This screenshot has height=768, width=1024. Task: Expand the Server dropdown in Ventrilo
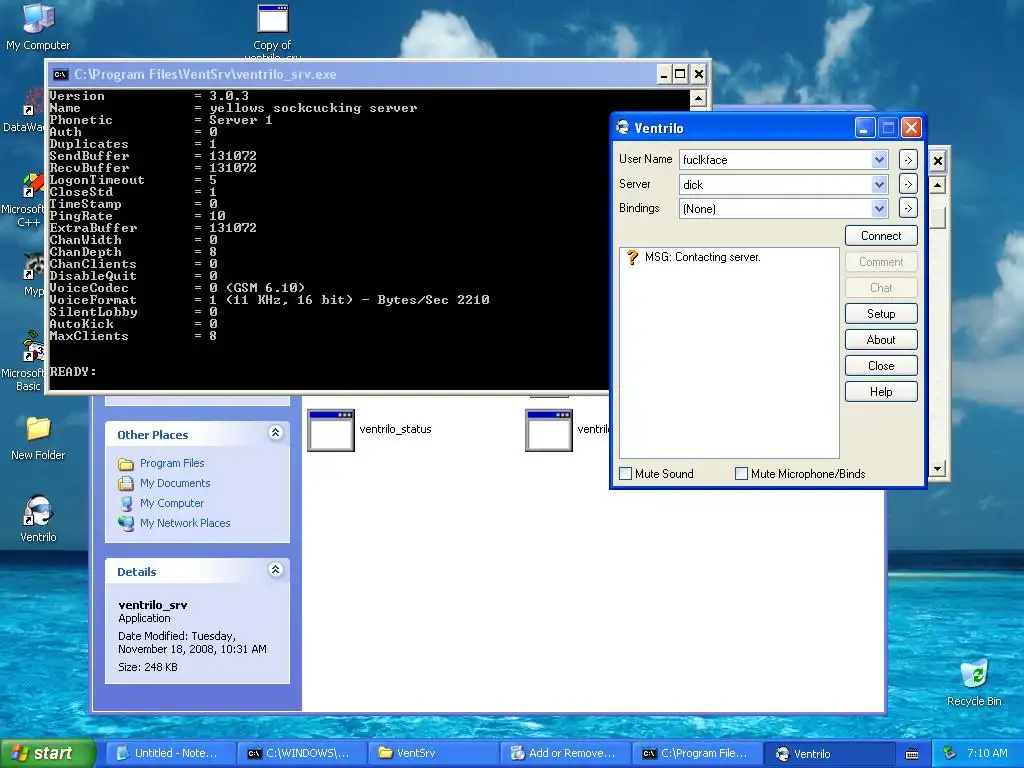point(879,185)
